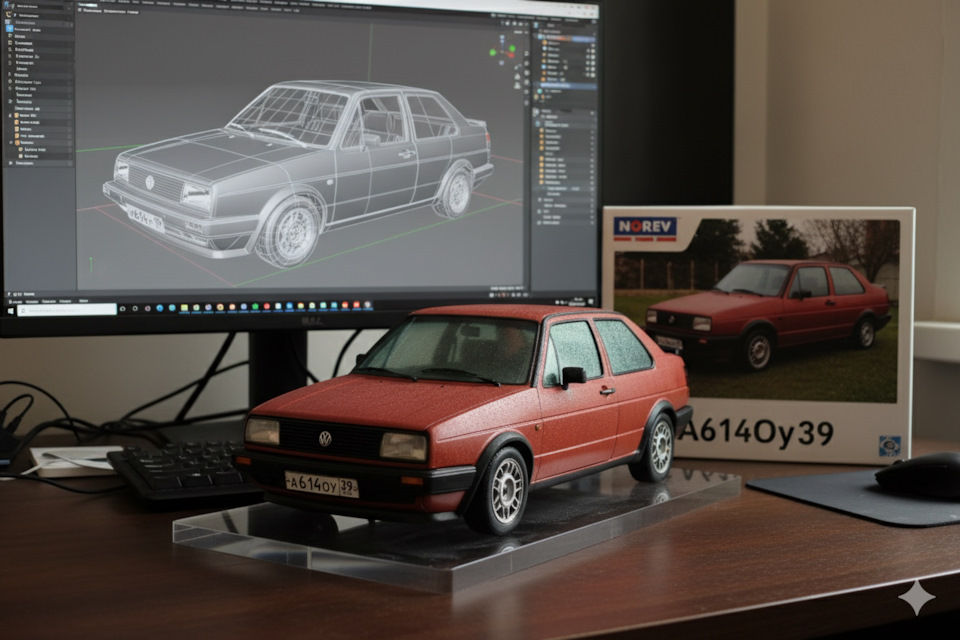Select the highlighted blue tool in left panel

click(9, 29)
